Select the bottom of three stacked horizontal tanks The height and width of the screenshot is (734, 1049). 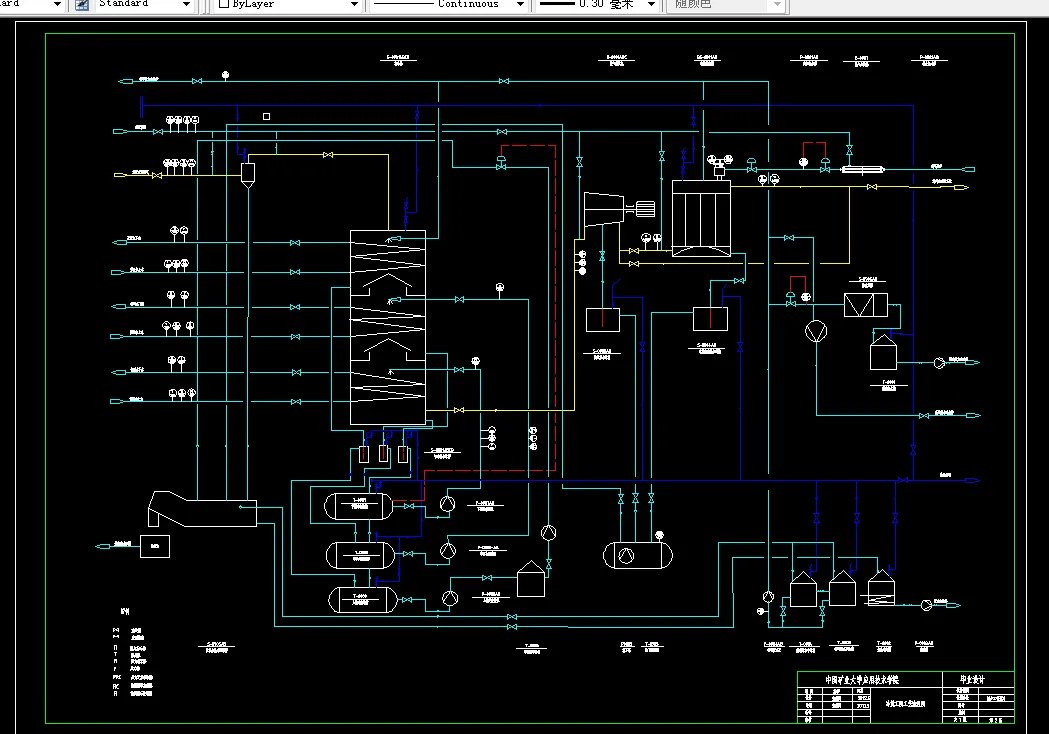[x=363, y=600]
